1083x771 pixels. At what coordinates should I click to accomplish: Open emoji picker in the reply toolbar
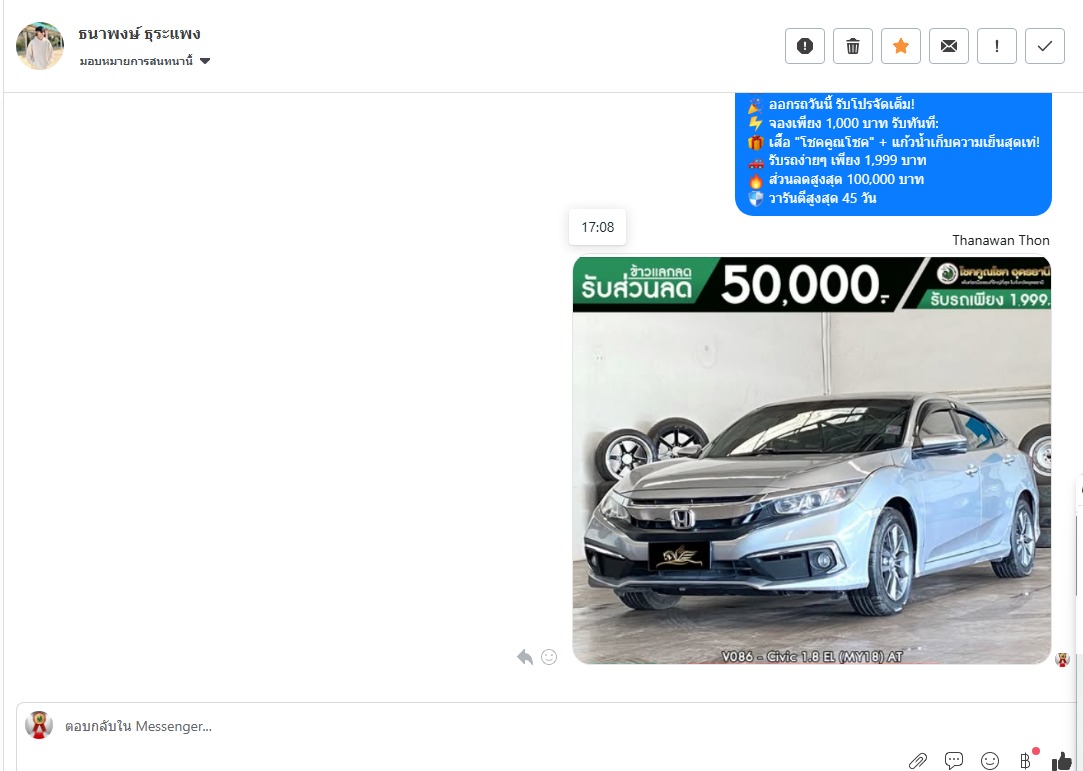[990, 761]
